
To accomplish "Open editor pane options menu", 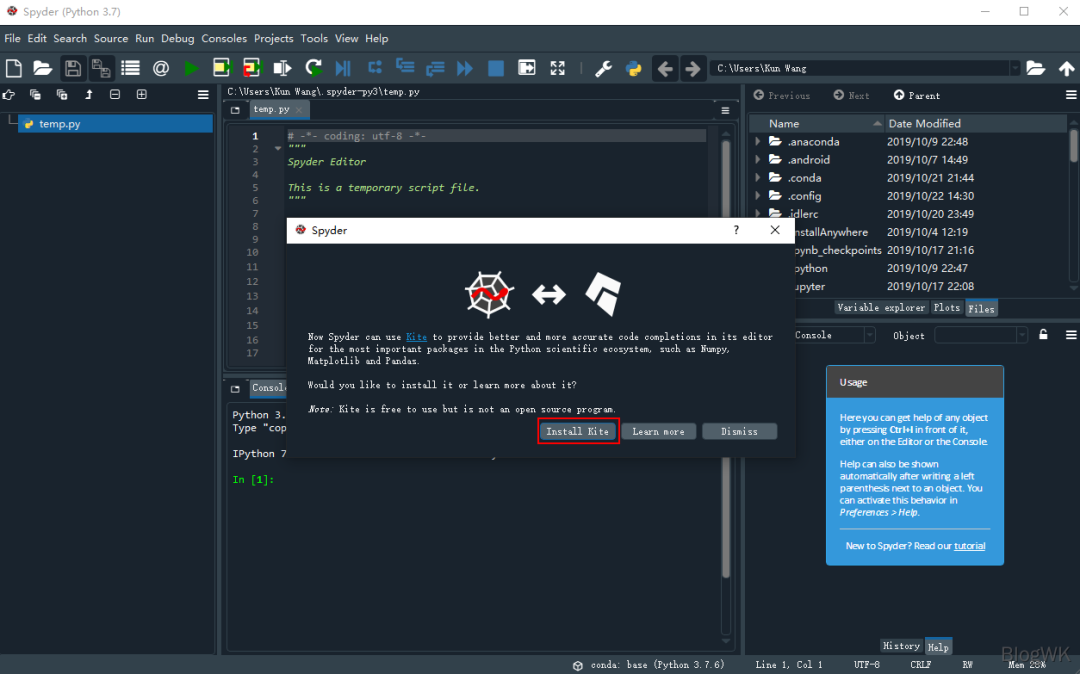I will click(x=725, y=110).
